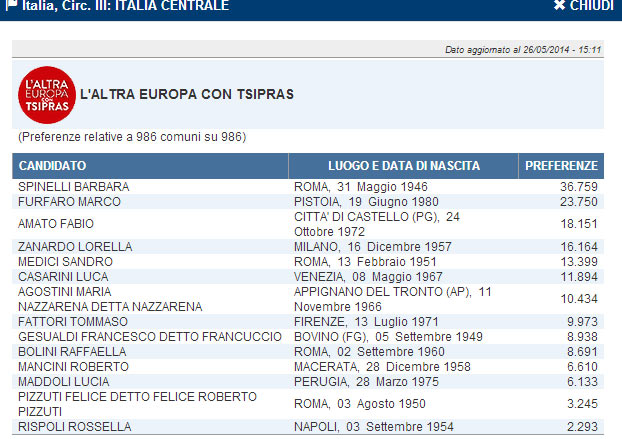Select the SPINELLI BARBARA row
Image resolution: width=622 pixels, height=439 pixels.
tap(60, 187)
